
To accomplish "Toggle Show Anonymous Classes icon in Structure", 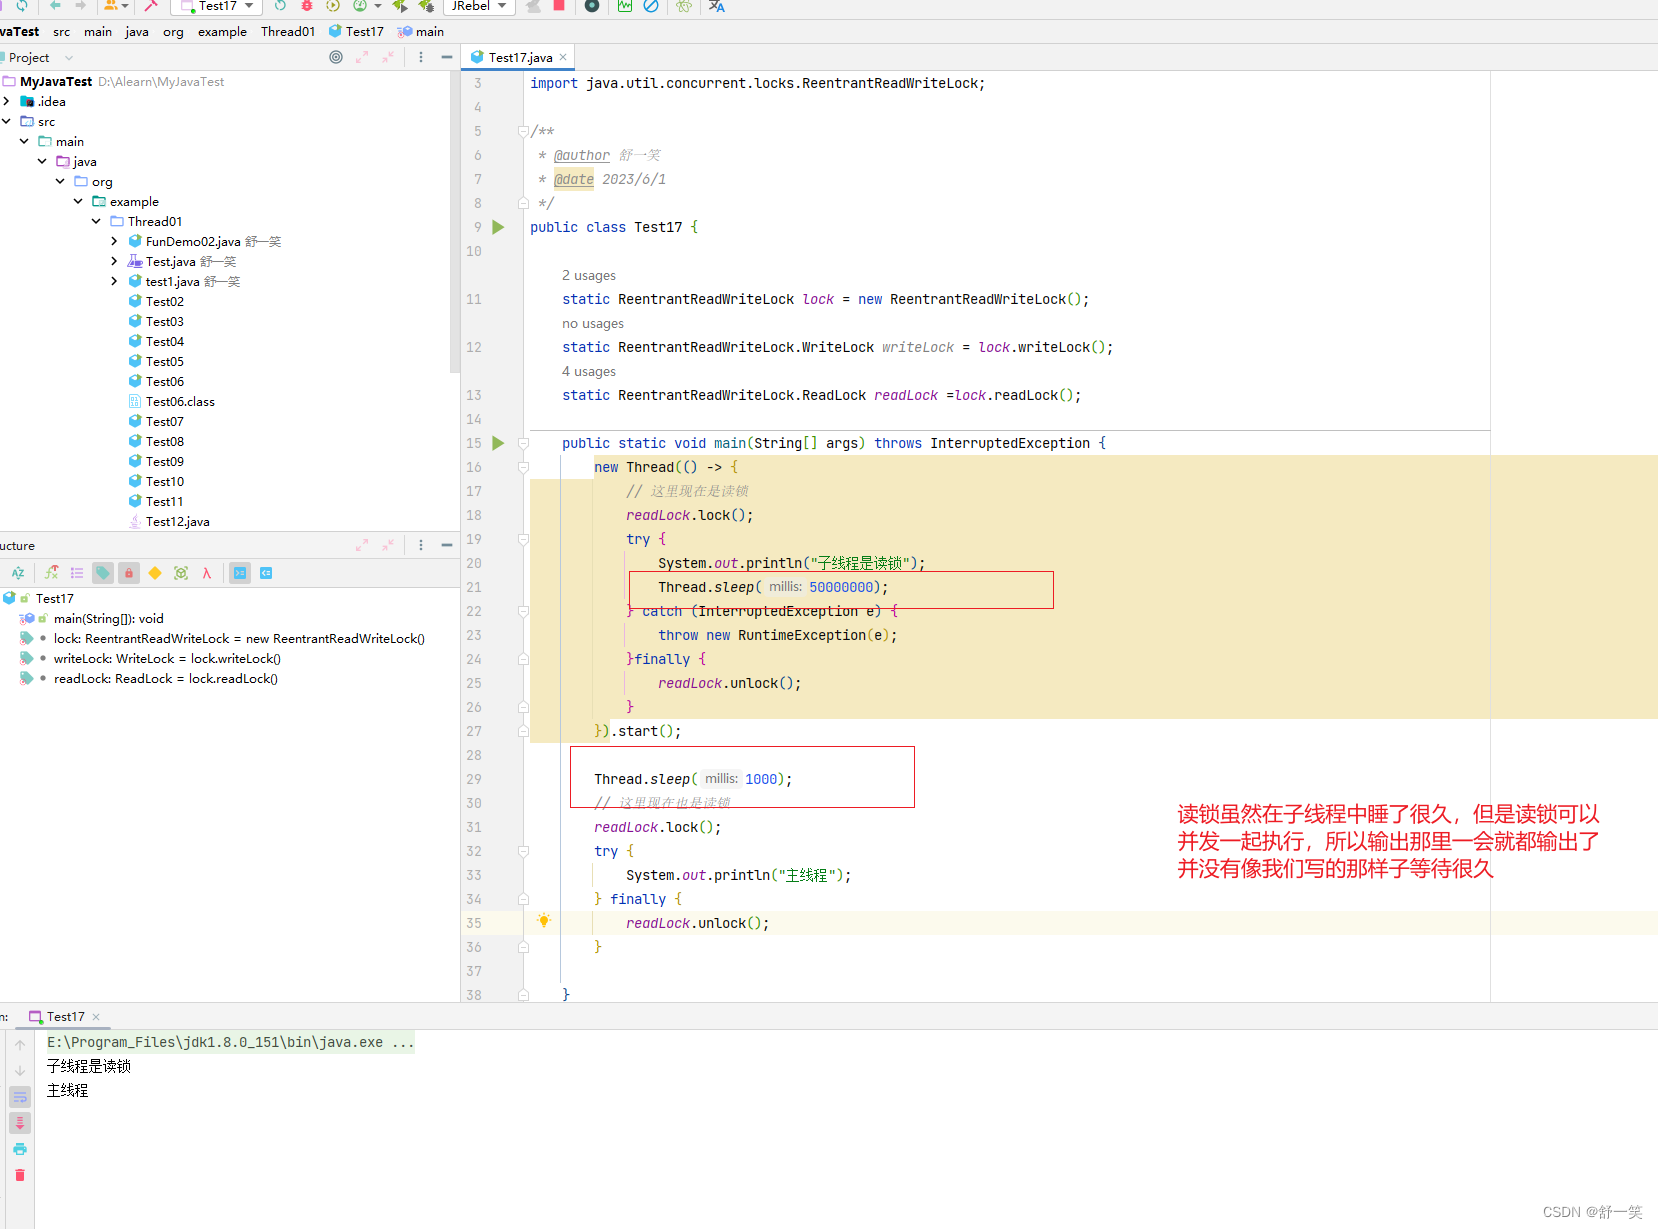I will click(x=181, y=573).
